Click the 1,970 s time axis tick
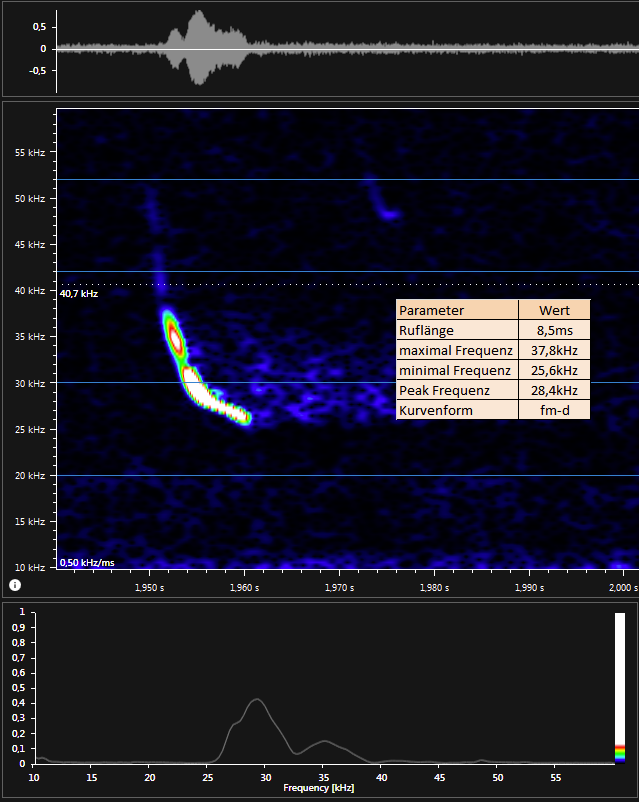 (x=339, y=587)
